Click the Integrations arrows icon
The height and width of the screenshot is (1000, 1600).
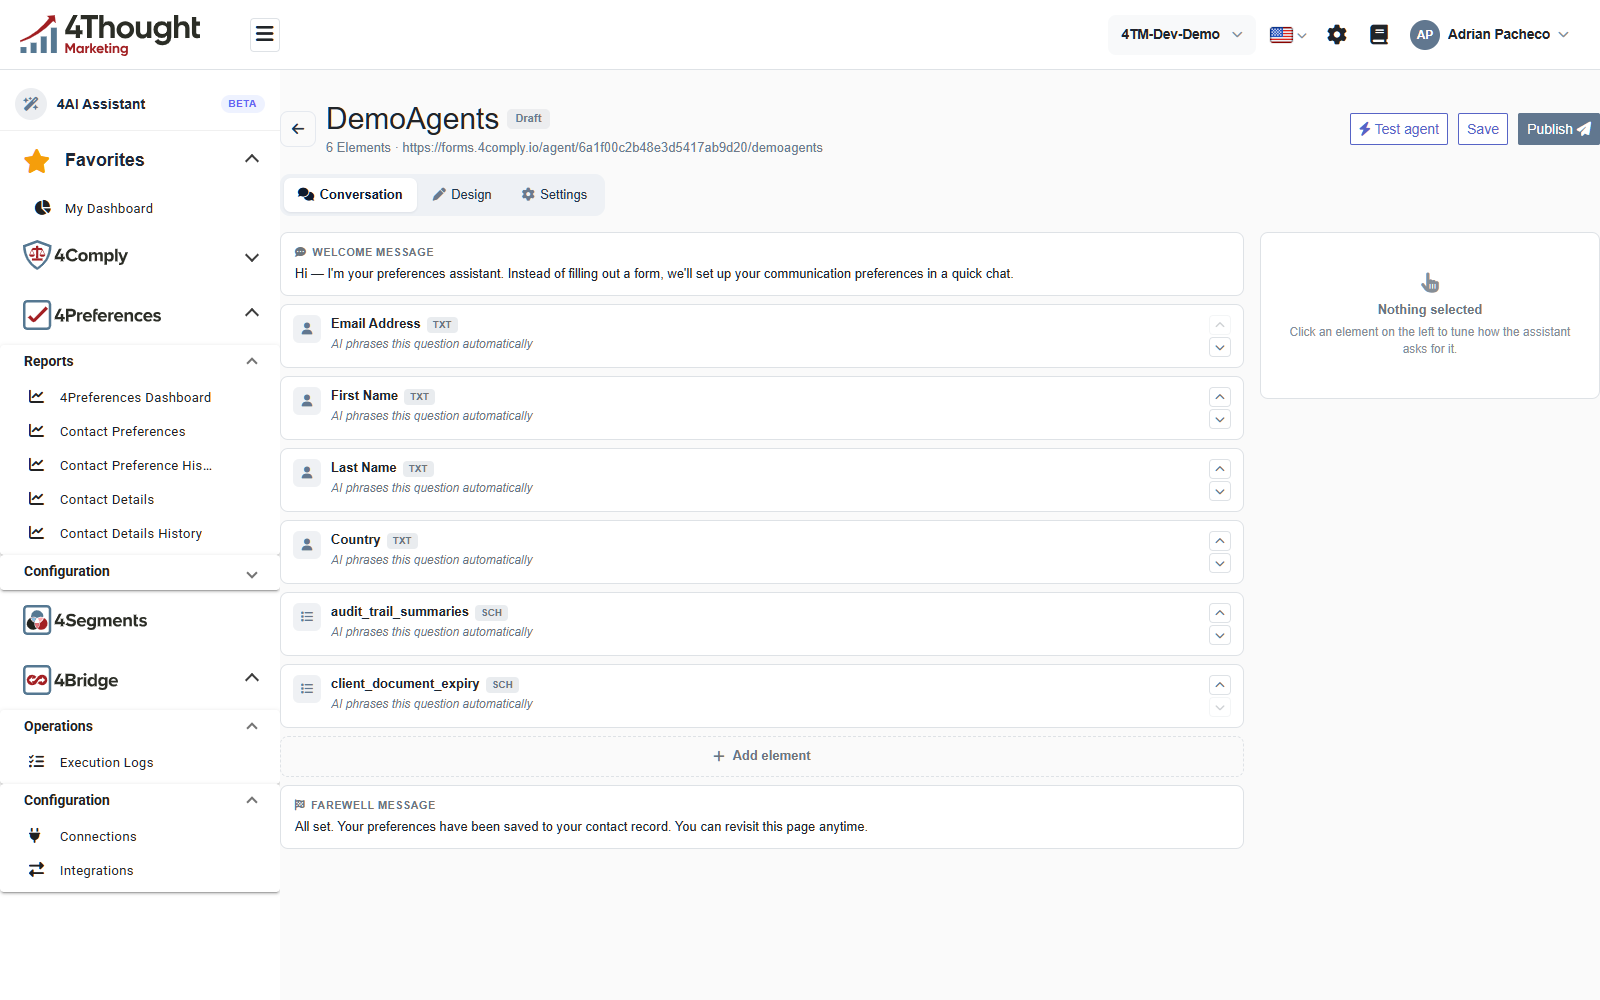tap(37, 870)
